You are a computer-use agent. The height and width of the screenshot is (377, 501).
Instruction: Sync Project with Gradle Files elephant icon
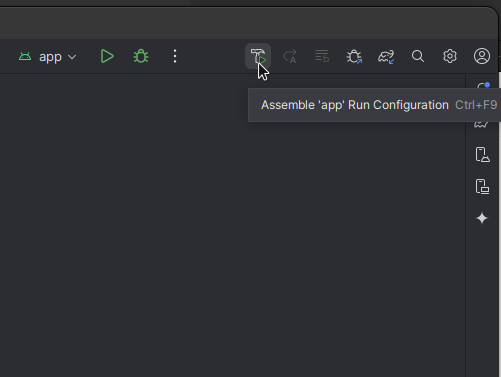coord(386,56)
